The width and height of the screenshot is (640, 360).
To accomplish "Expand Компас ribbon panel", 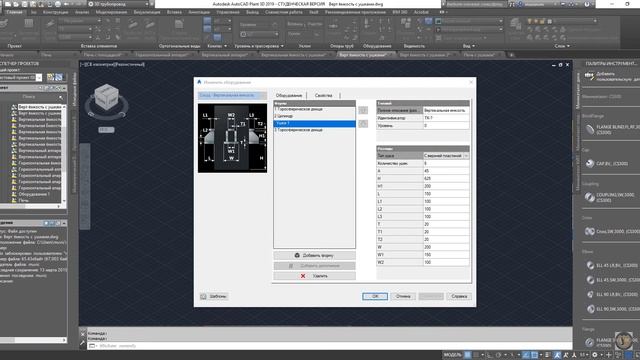I will pyautogui.click(x=217, y=46).
